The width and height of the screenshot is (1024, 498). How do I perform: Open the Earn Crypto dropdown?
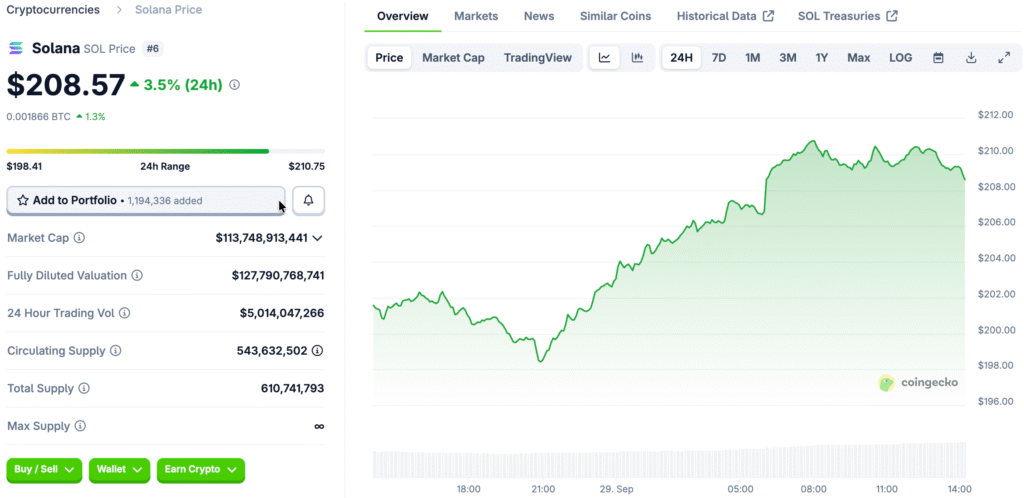point(200,469)
